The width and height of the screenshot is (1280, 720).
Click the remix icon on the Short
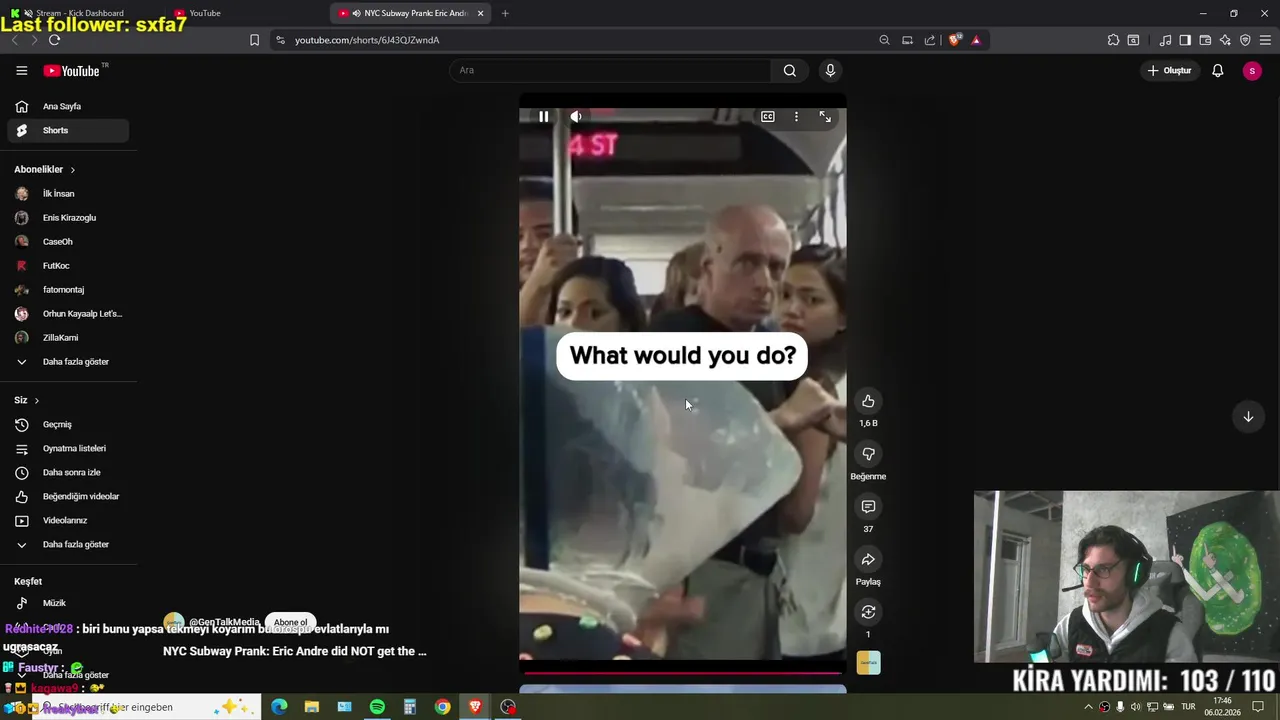[868, 612]
